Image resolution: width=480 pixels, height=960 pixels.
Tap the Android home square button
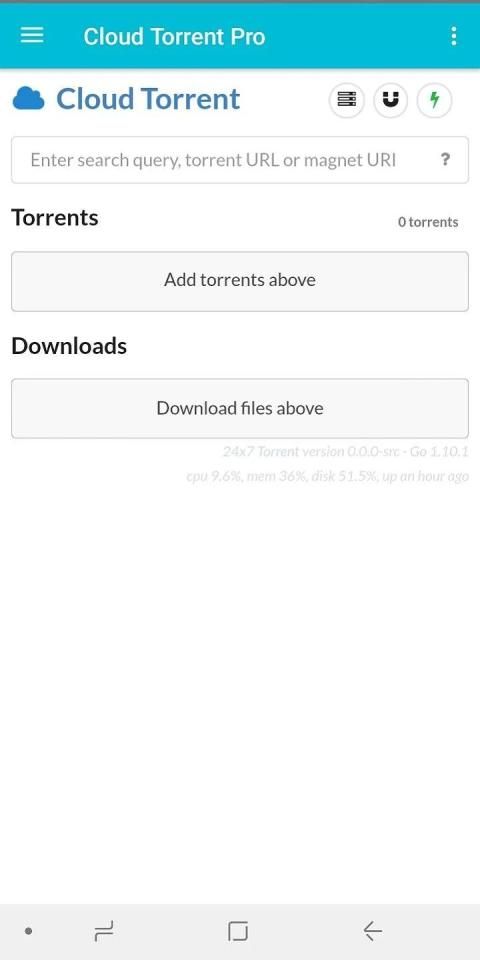click(x=238, y=931)
